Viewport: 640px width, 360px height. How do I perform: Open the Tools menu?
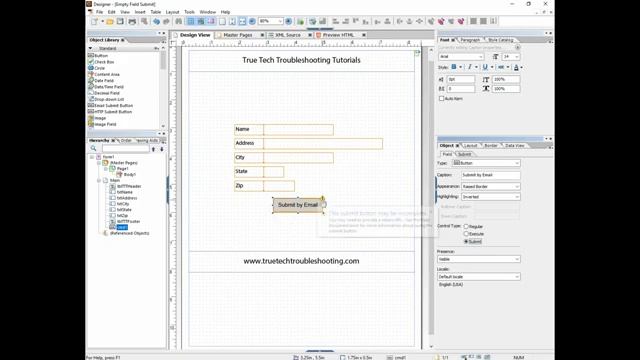tap(189, 12)
